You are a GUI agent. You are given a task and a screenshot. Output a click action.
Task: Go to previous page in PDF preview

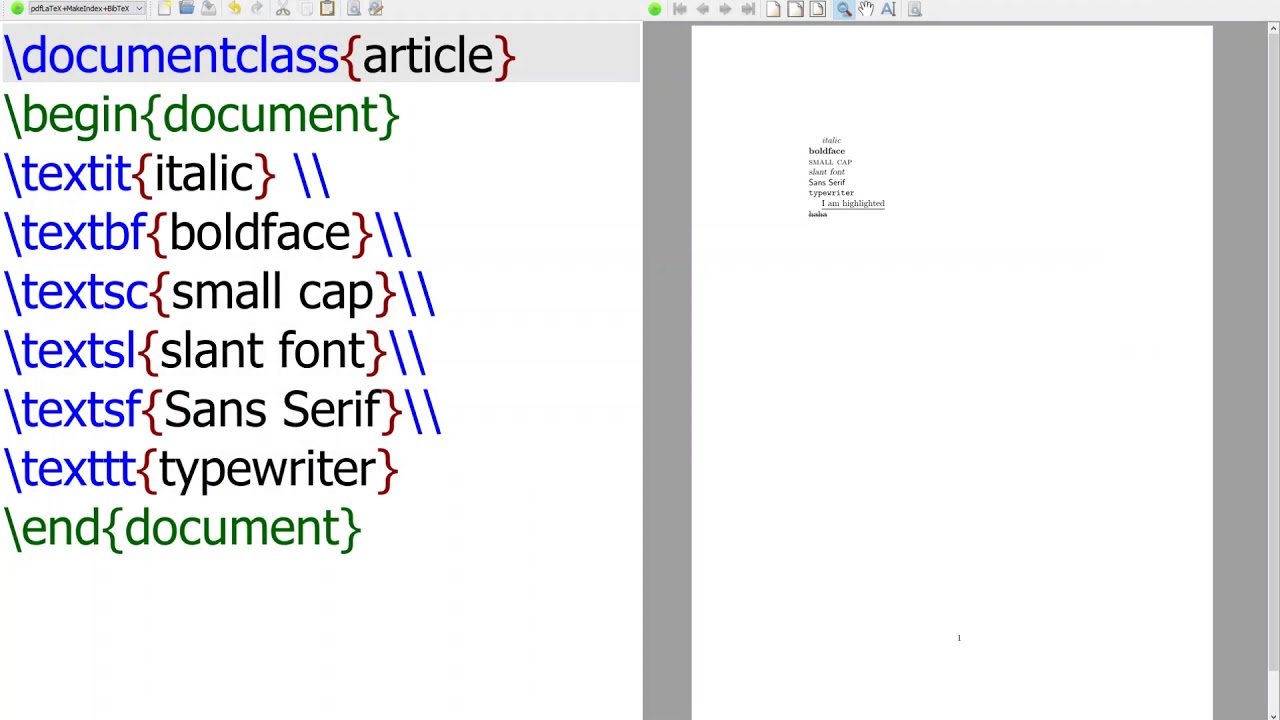click(702, 9)
